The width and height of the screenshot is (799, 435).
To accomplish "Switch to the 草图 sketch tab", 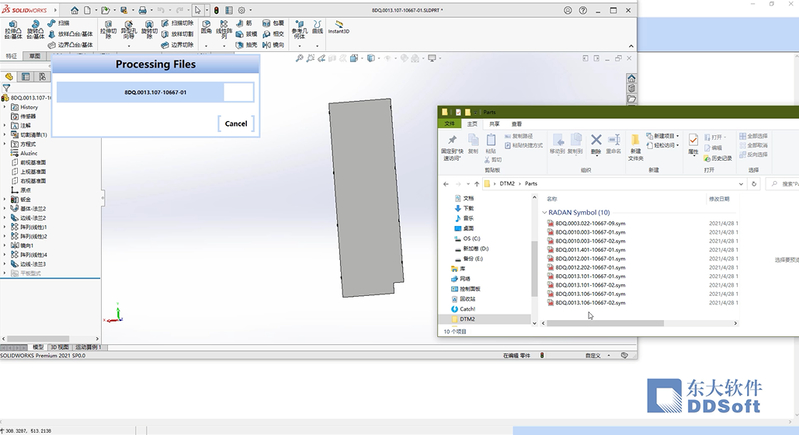I will pyautogui.click(x=35, y=57).
